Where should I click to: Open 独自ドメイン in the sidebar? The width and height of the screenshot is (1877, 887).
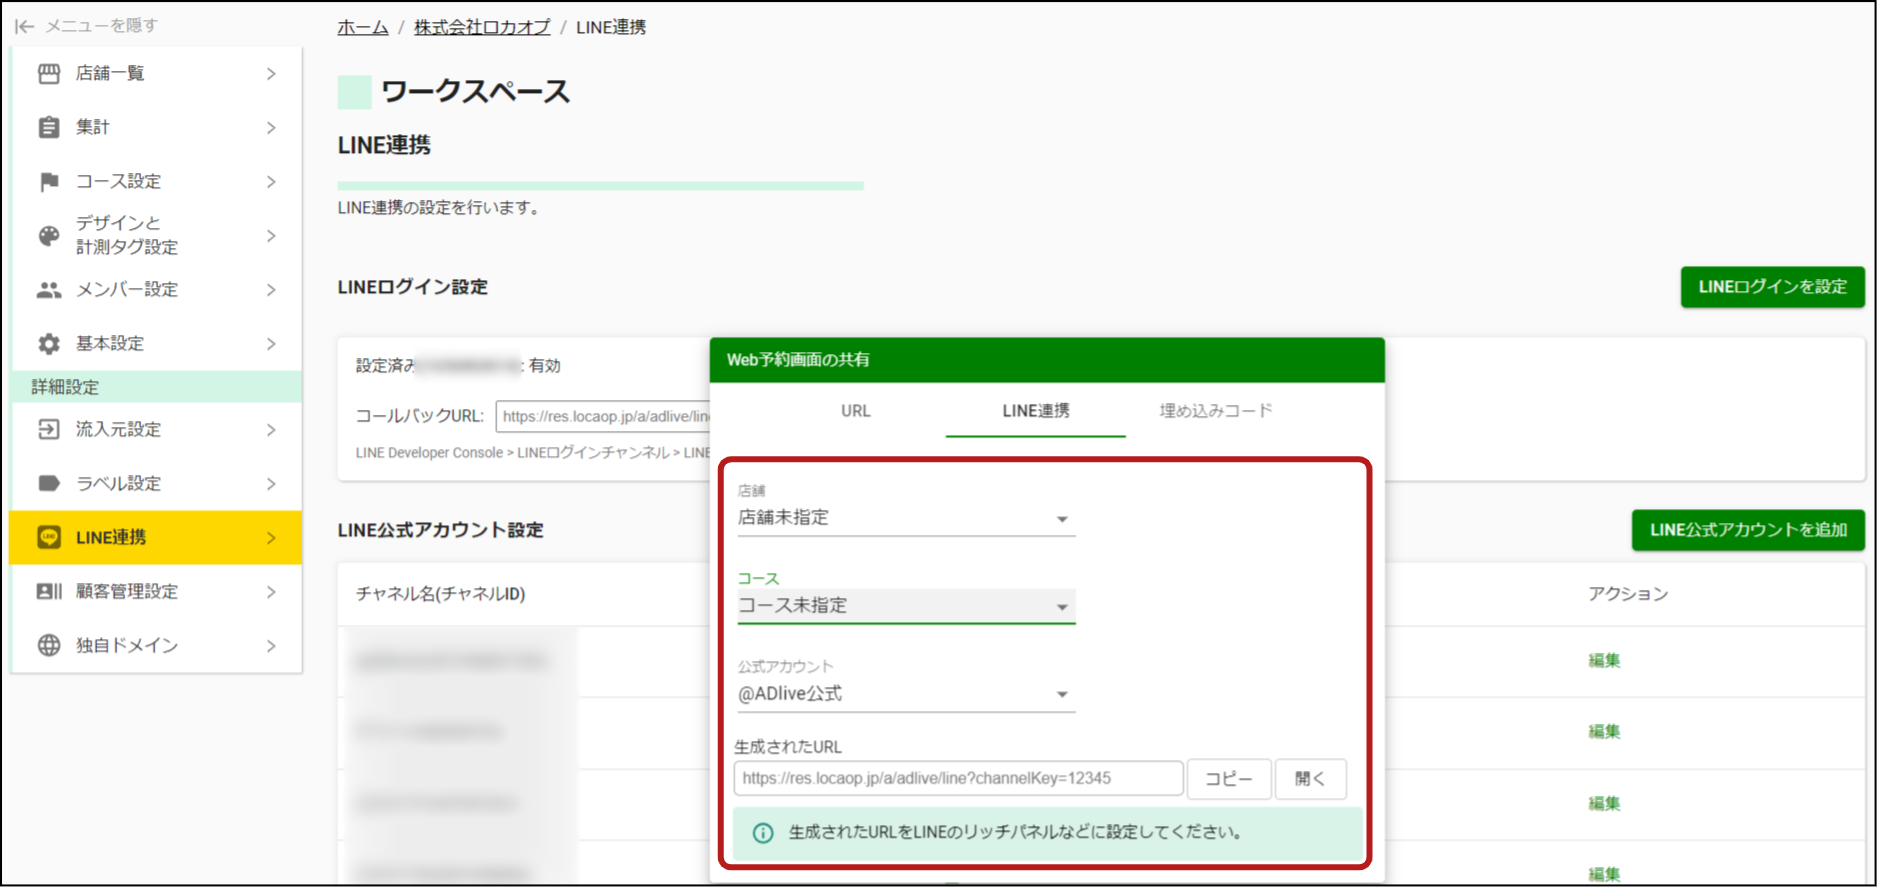(156, 645)
